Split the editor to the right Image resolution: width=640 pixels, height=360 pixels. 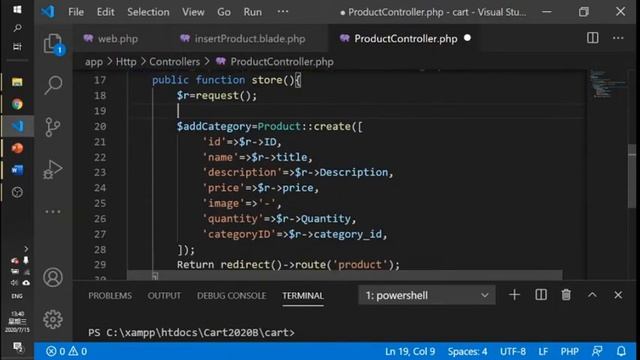593,38
